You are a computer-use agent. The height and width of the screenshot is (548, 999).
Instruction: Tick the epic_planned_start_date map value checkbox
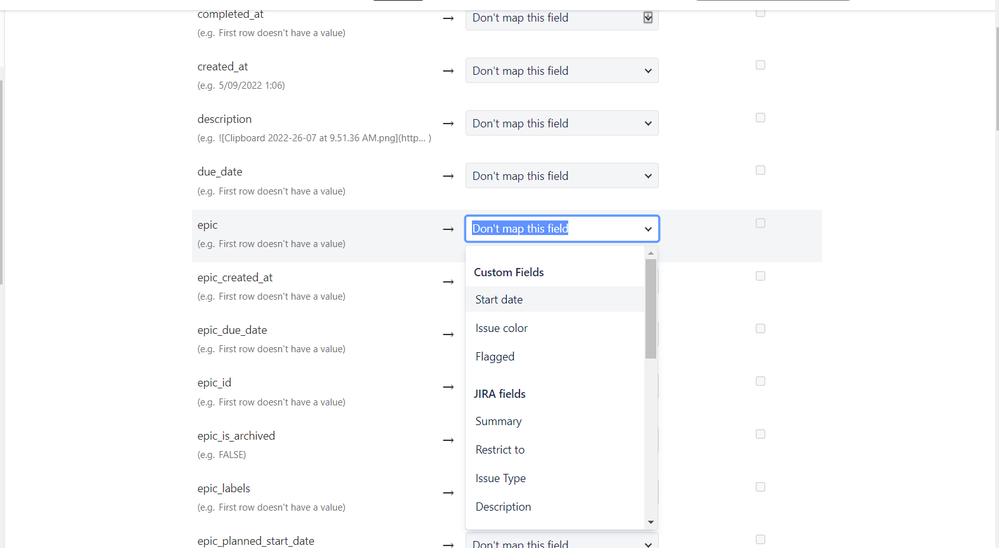coord(760,540)
